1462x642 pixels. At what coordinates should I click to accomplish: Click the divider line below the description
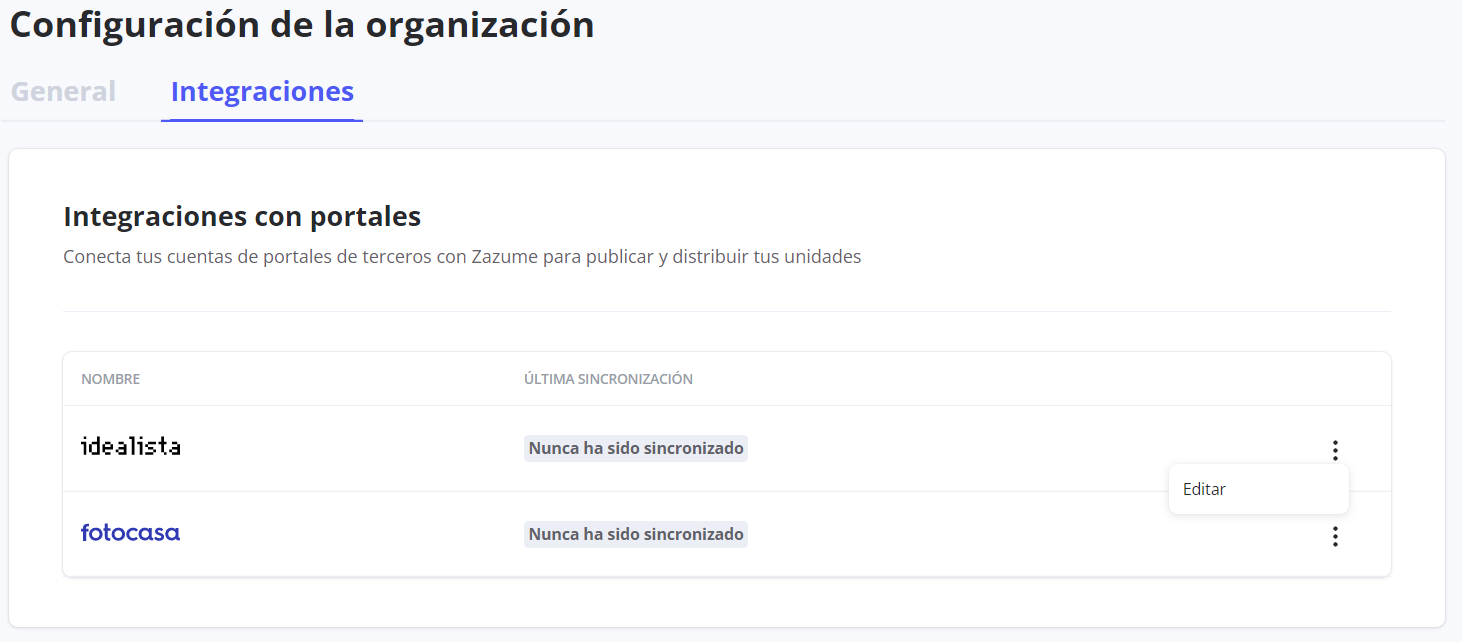point(726,311)
